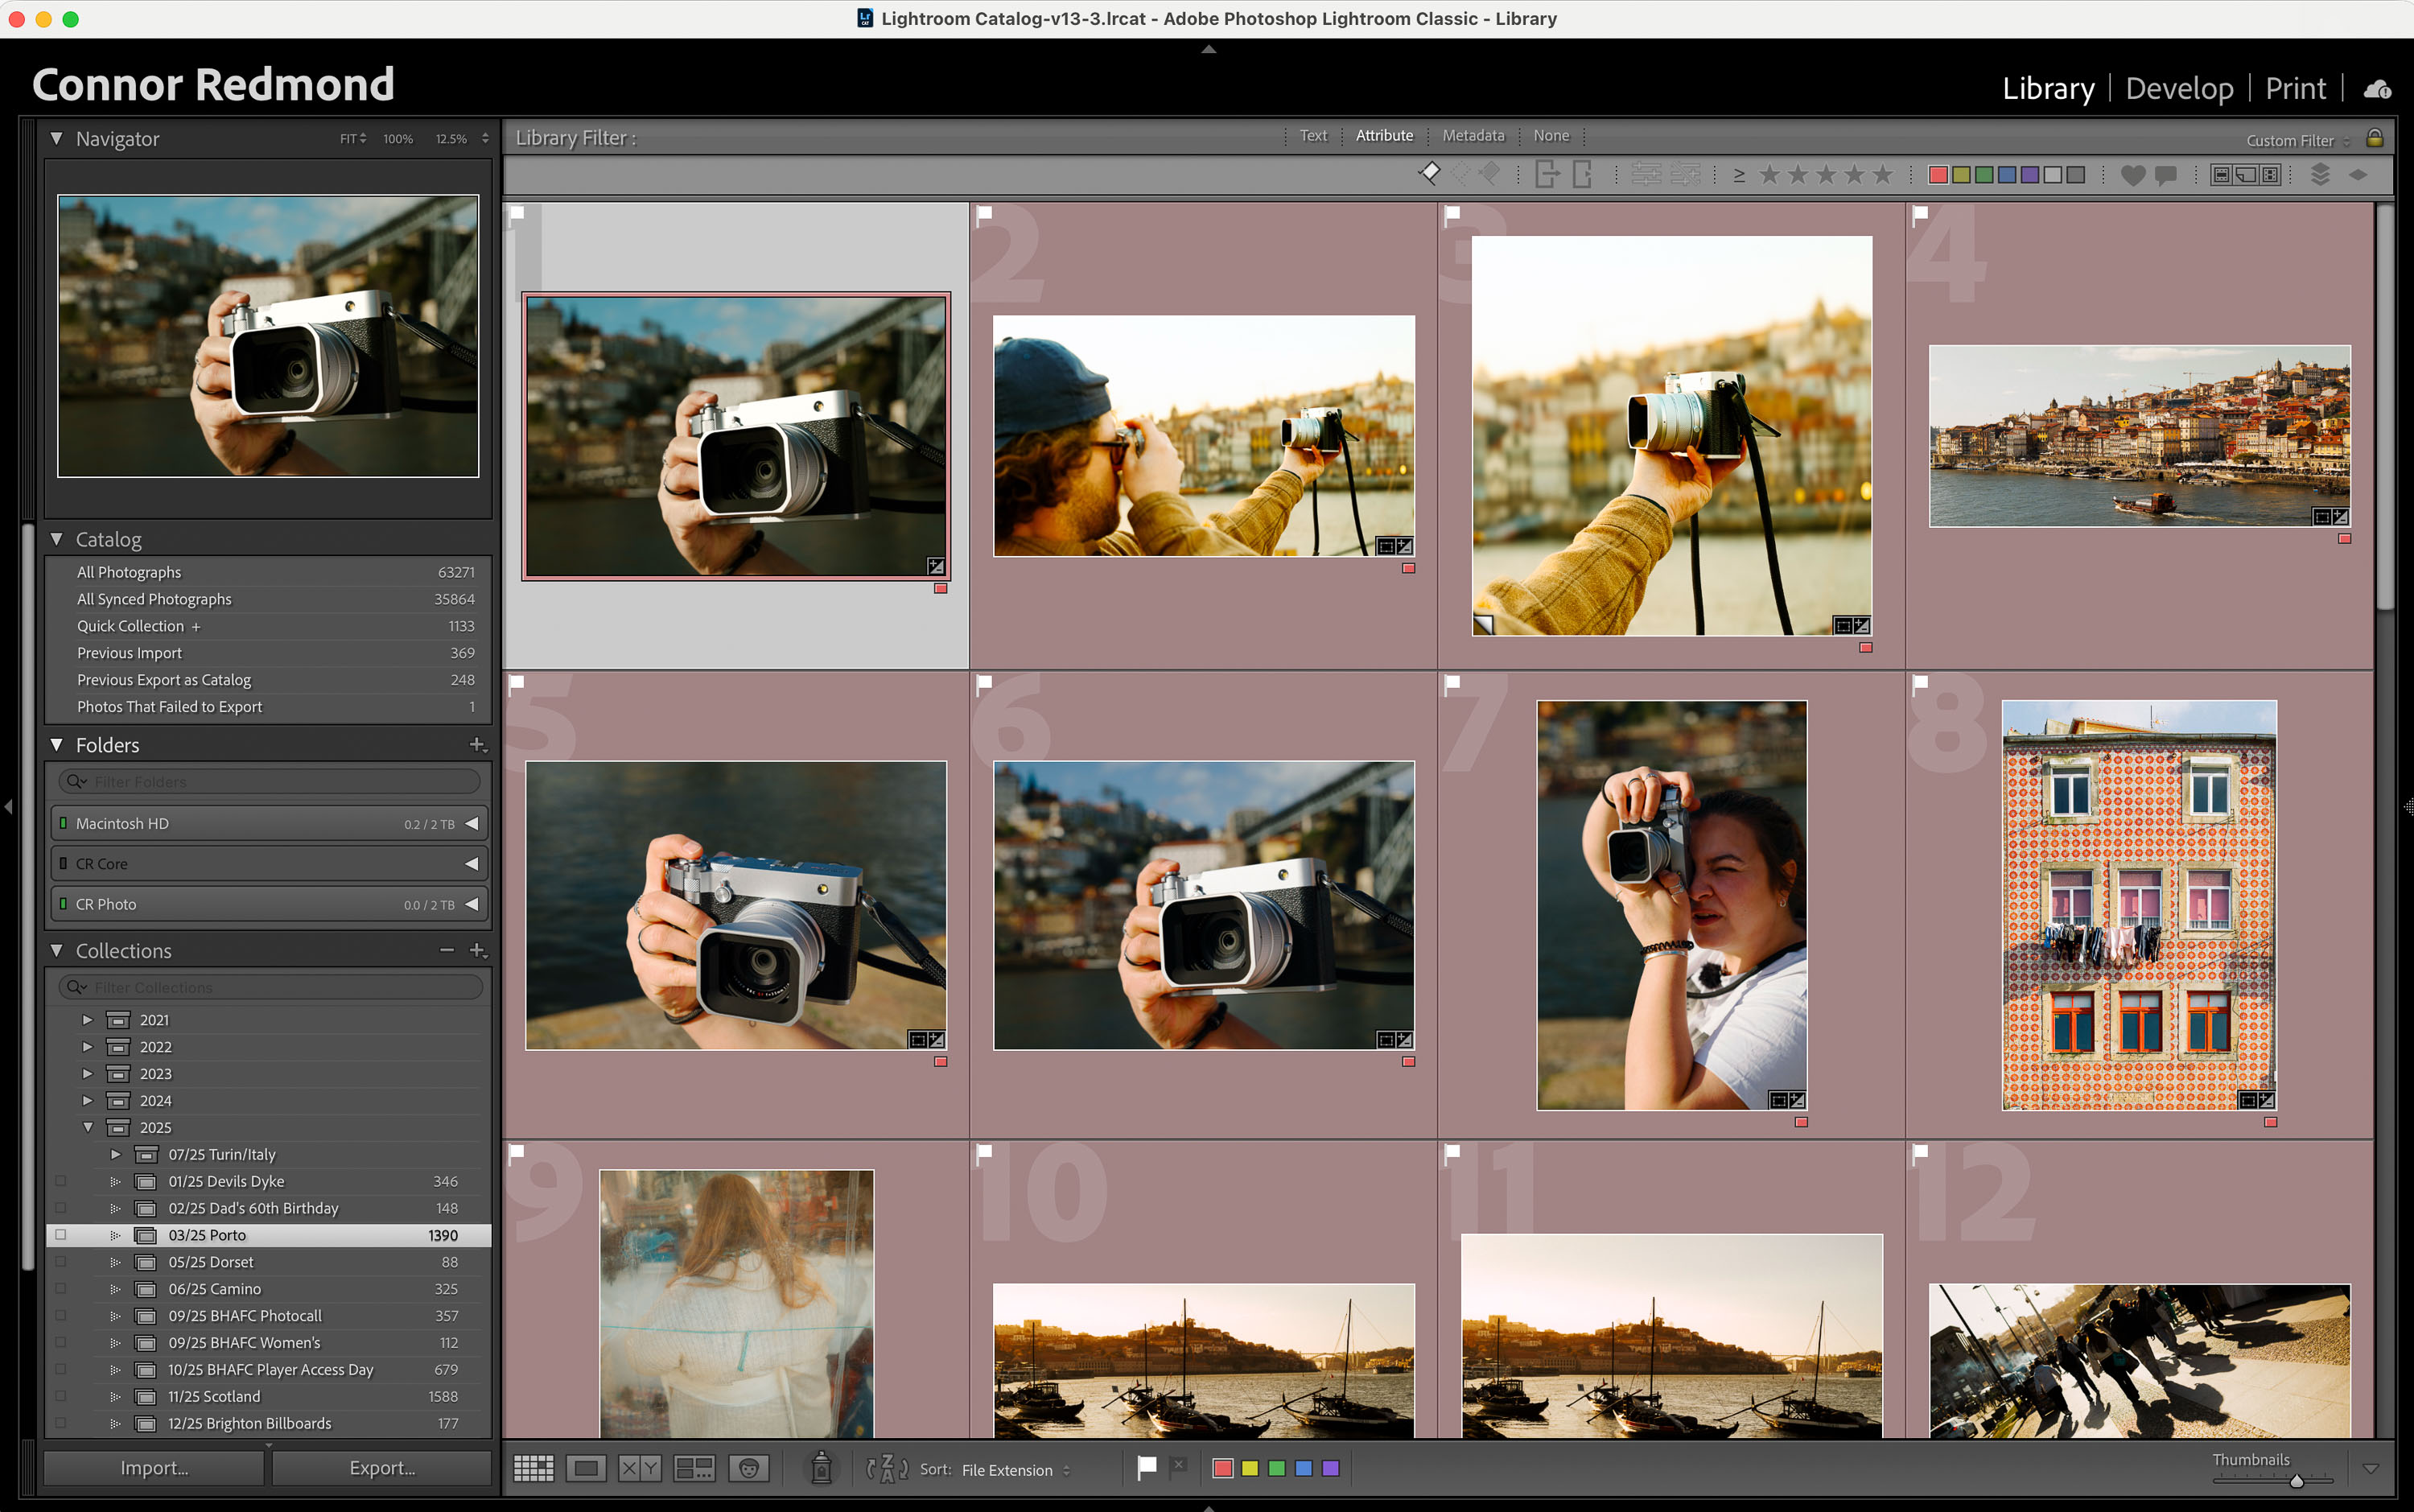This screenshot has height=1512, width=2414.
Task: Collapse the Navigator panel
Action: (57, 139)
